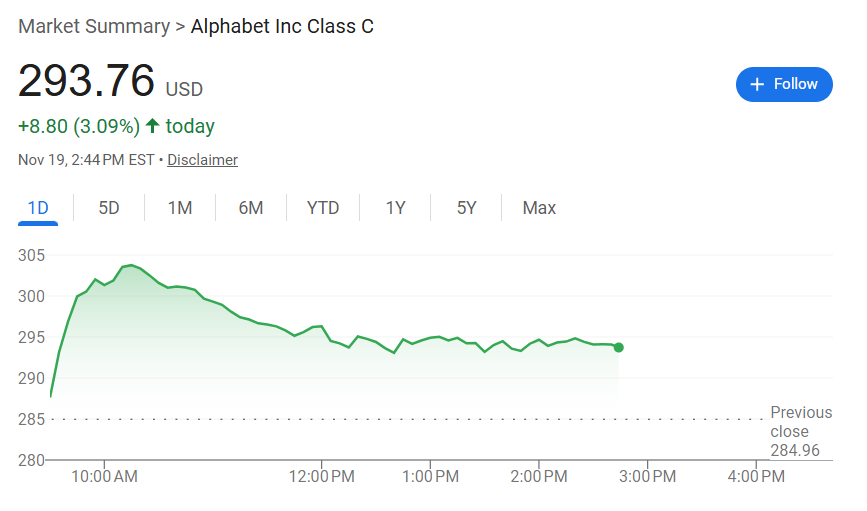This screenshot has height=511, width=867.
Task: Click the Market Summary breadcrumb
Action: (x=94, y=27)
